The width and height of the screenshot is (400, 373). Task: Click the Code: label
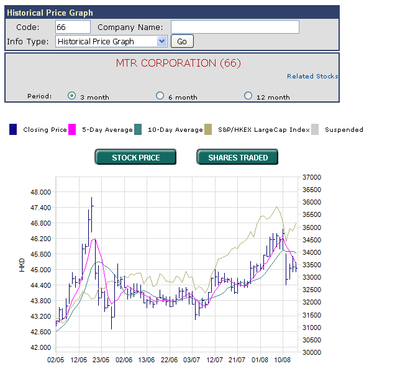[x=28, y=27]
